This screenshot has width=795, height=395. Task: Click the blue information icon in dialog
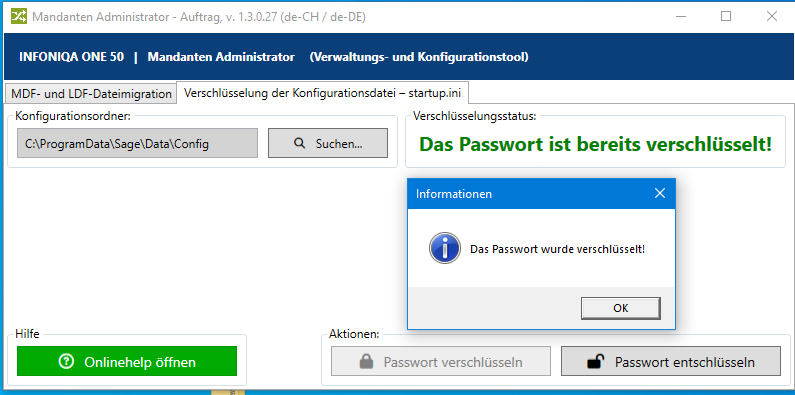pos(445,248)
